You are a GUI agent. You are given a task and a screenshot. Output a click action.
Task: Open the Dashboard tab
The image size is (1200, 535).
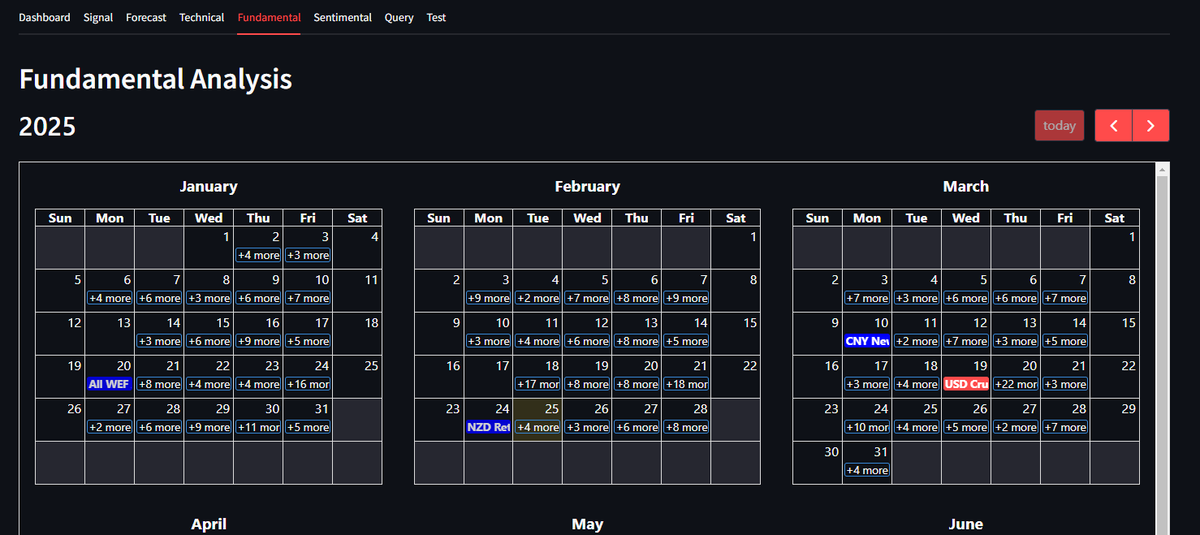click(45, 17)
